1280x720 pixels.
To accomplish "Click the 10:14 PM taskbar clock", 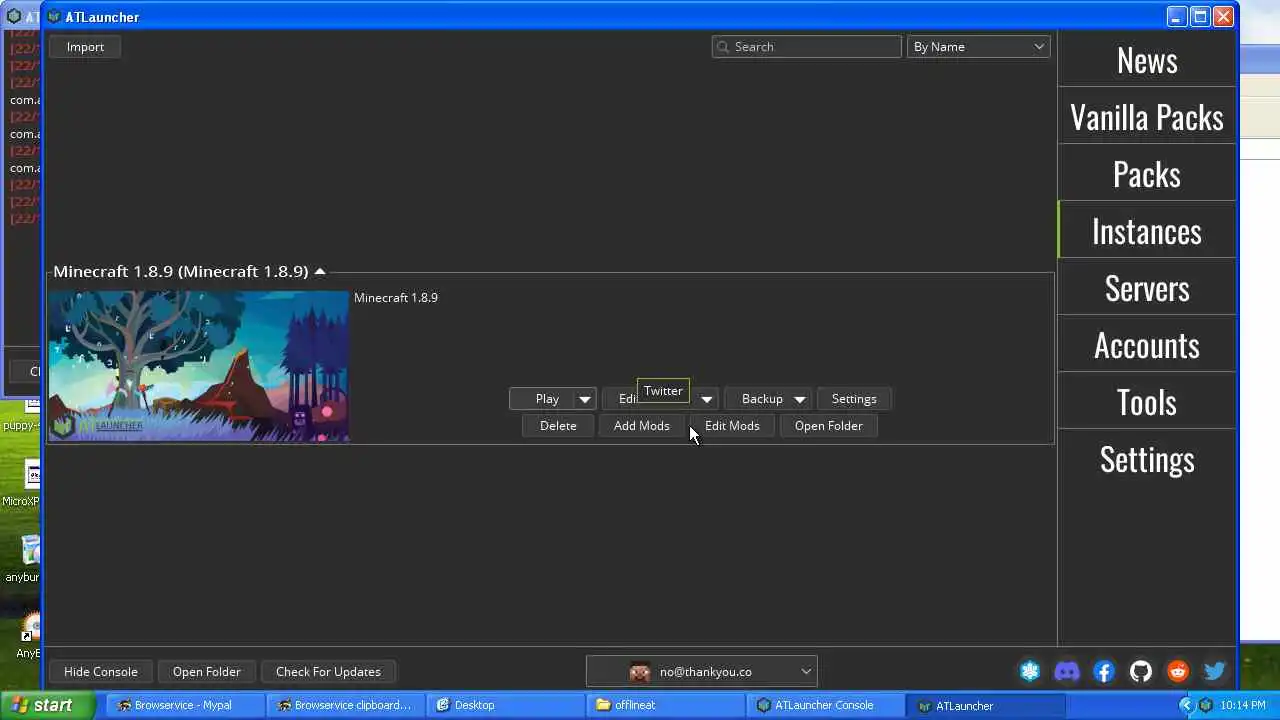I will [x=1243, y=705].
